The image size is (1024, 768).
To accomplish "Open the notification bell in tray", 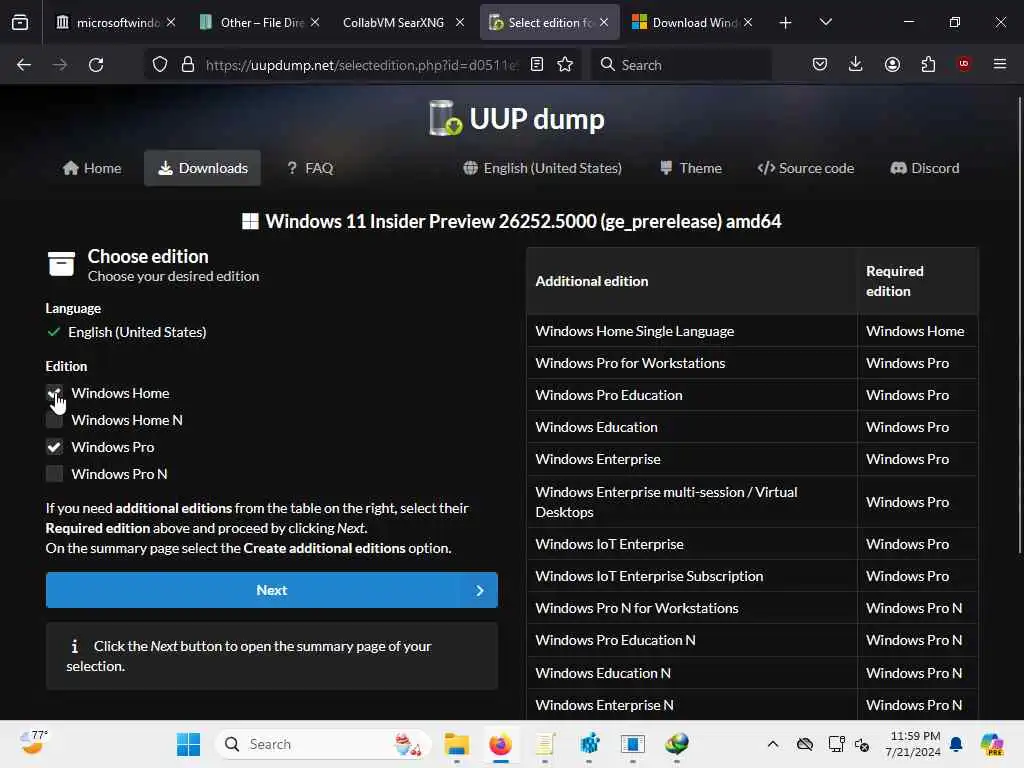I will pos(956,744).
